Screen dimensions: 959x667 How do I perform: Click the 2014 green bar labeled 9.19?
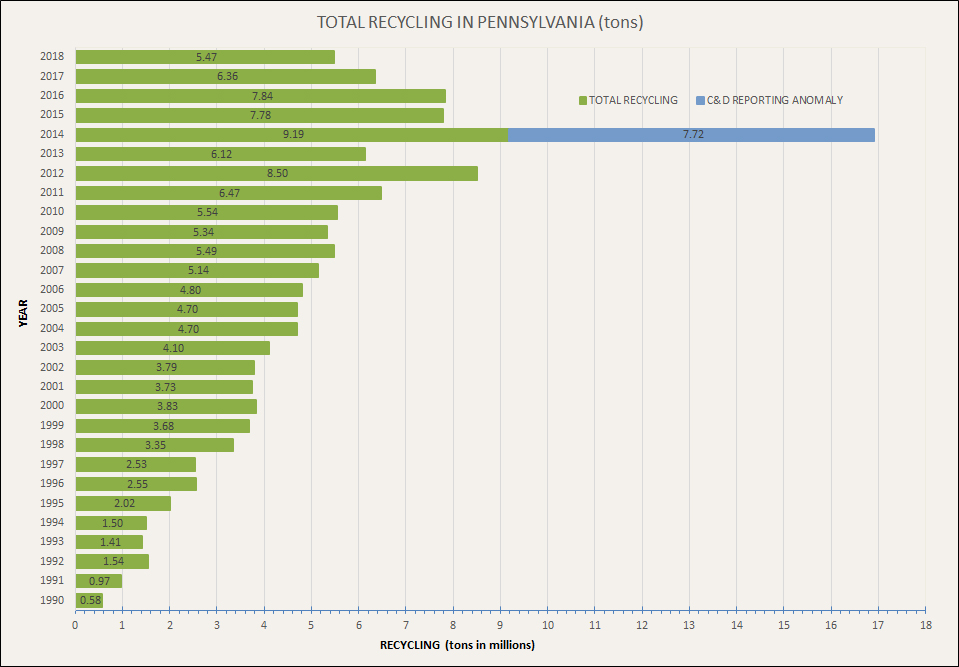[x=292, y=134]
